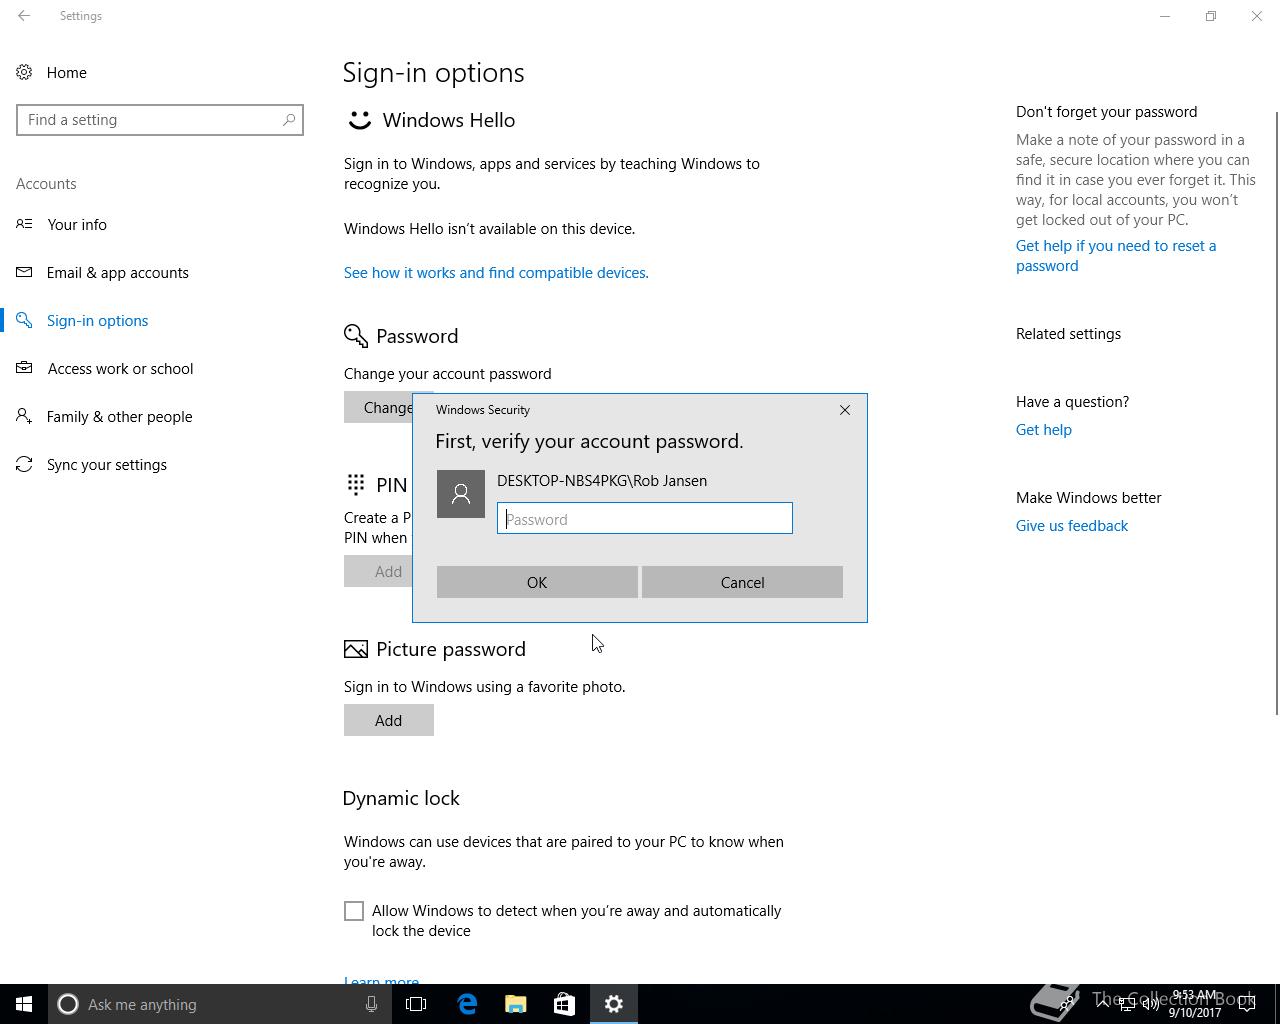Open Action Center notifications icon

pos(1247,1004)
